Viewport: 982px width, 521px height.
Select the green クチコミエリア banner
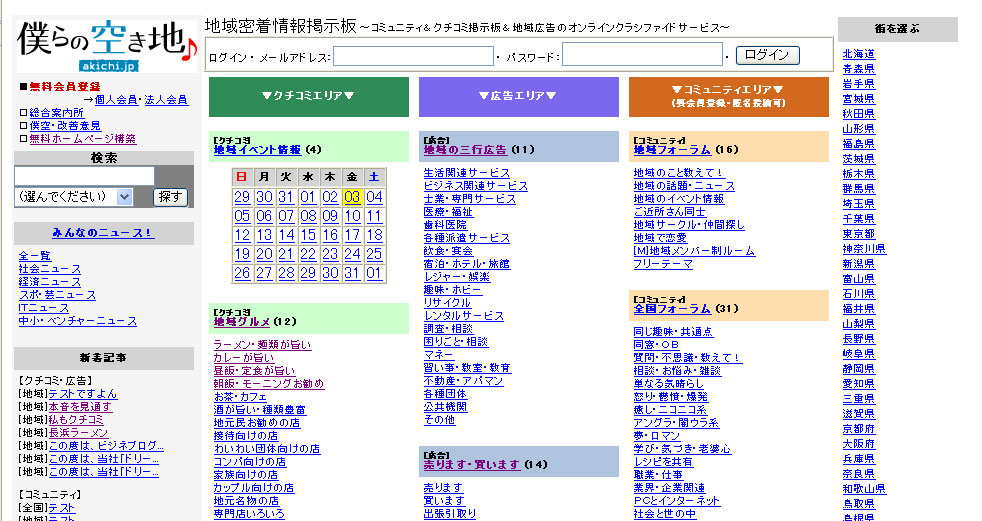click(x=308, y=96)
